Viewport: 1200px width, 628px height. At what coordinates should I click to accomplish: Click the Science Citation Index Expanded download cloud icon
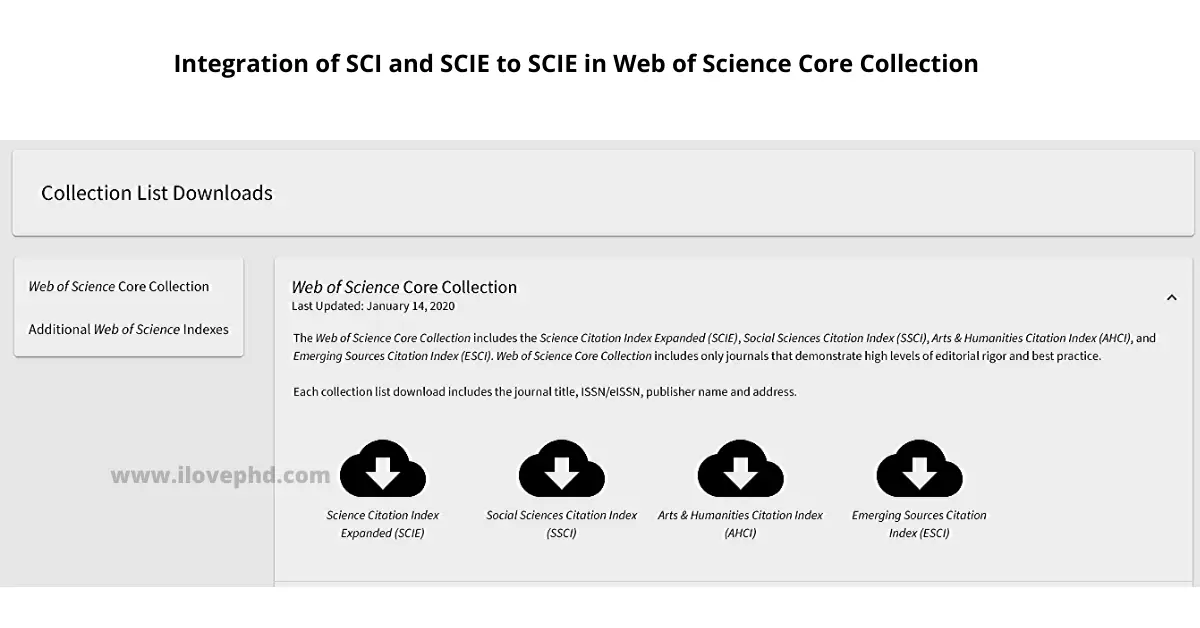(383, 467)
